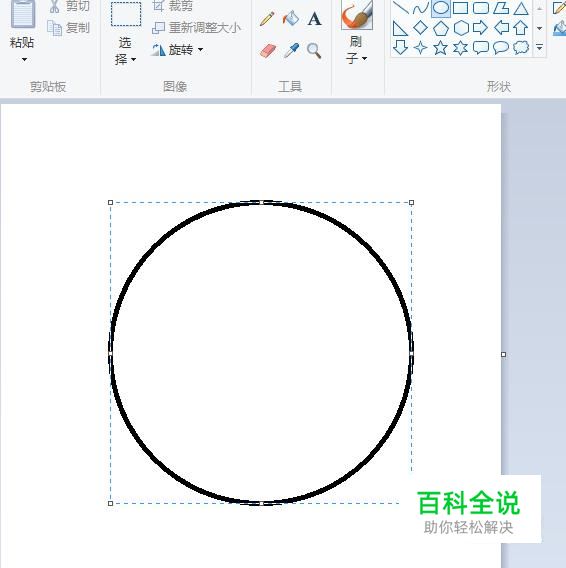
Task: Click the selection's bottom-middle handle
Action: [x=262, y=503]
